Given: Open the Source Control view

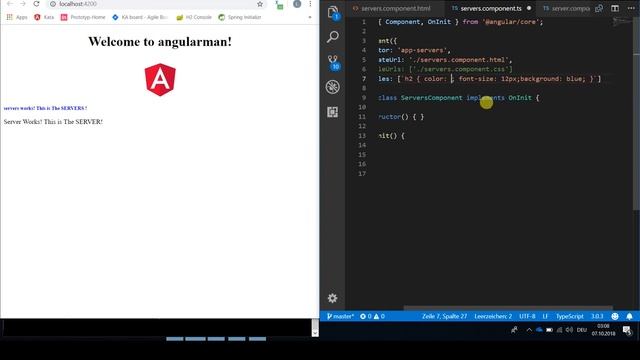Looking at the screenshot, I should point(333,62).
